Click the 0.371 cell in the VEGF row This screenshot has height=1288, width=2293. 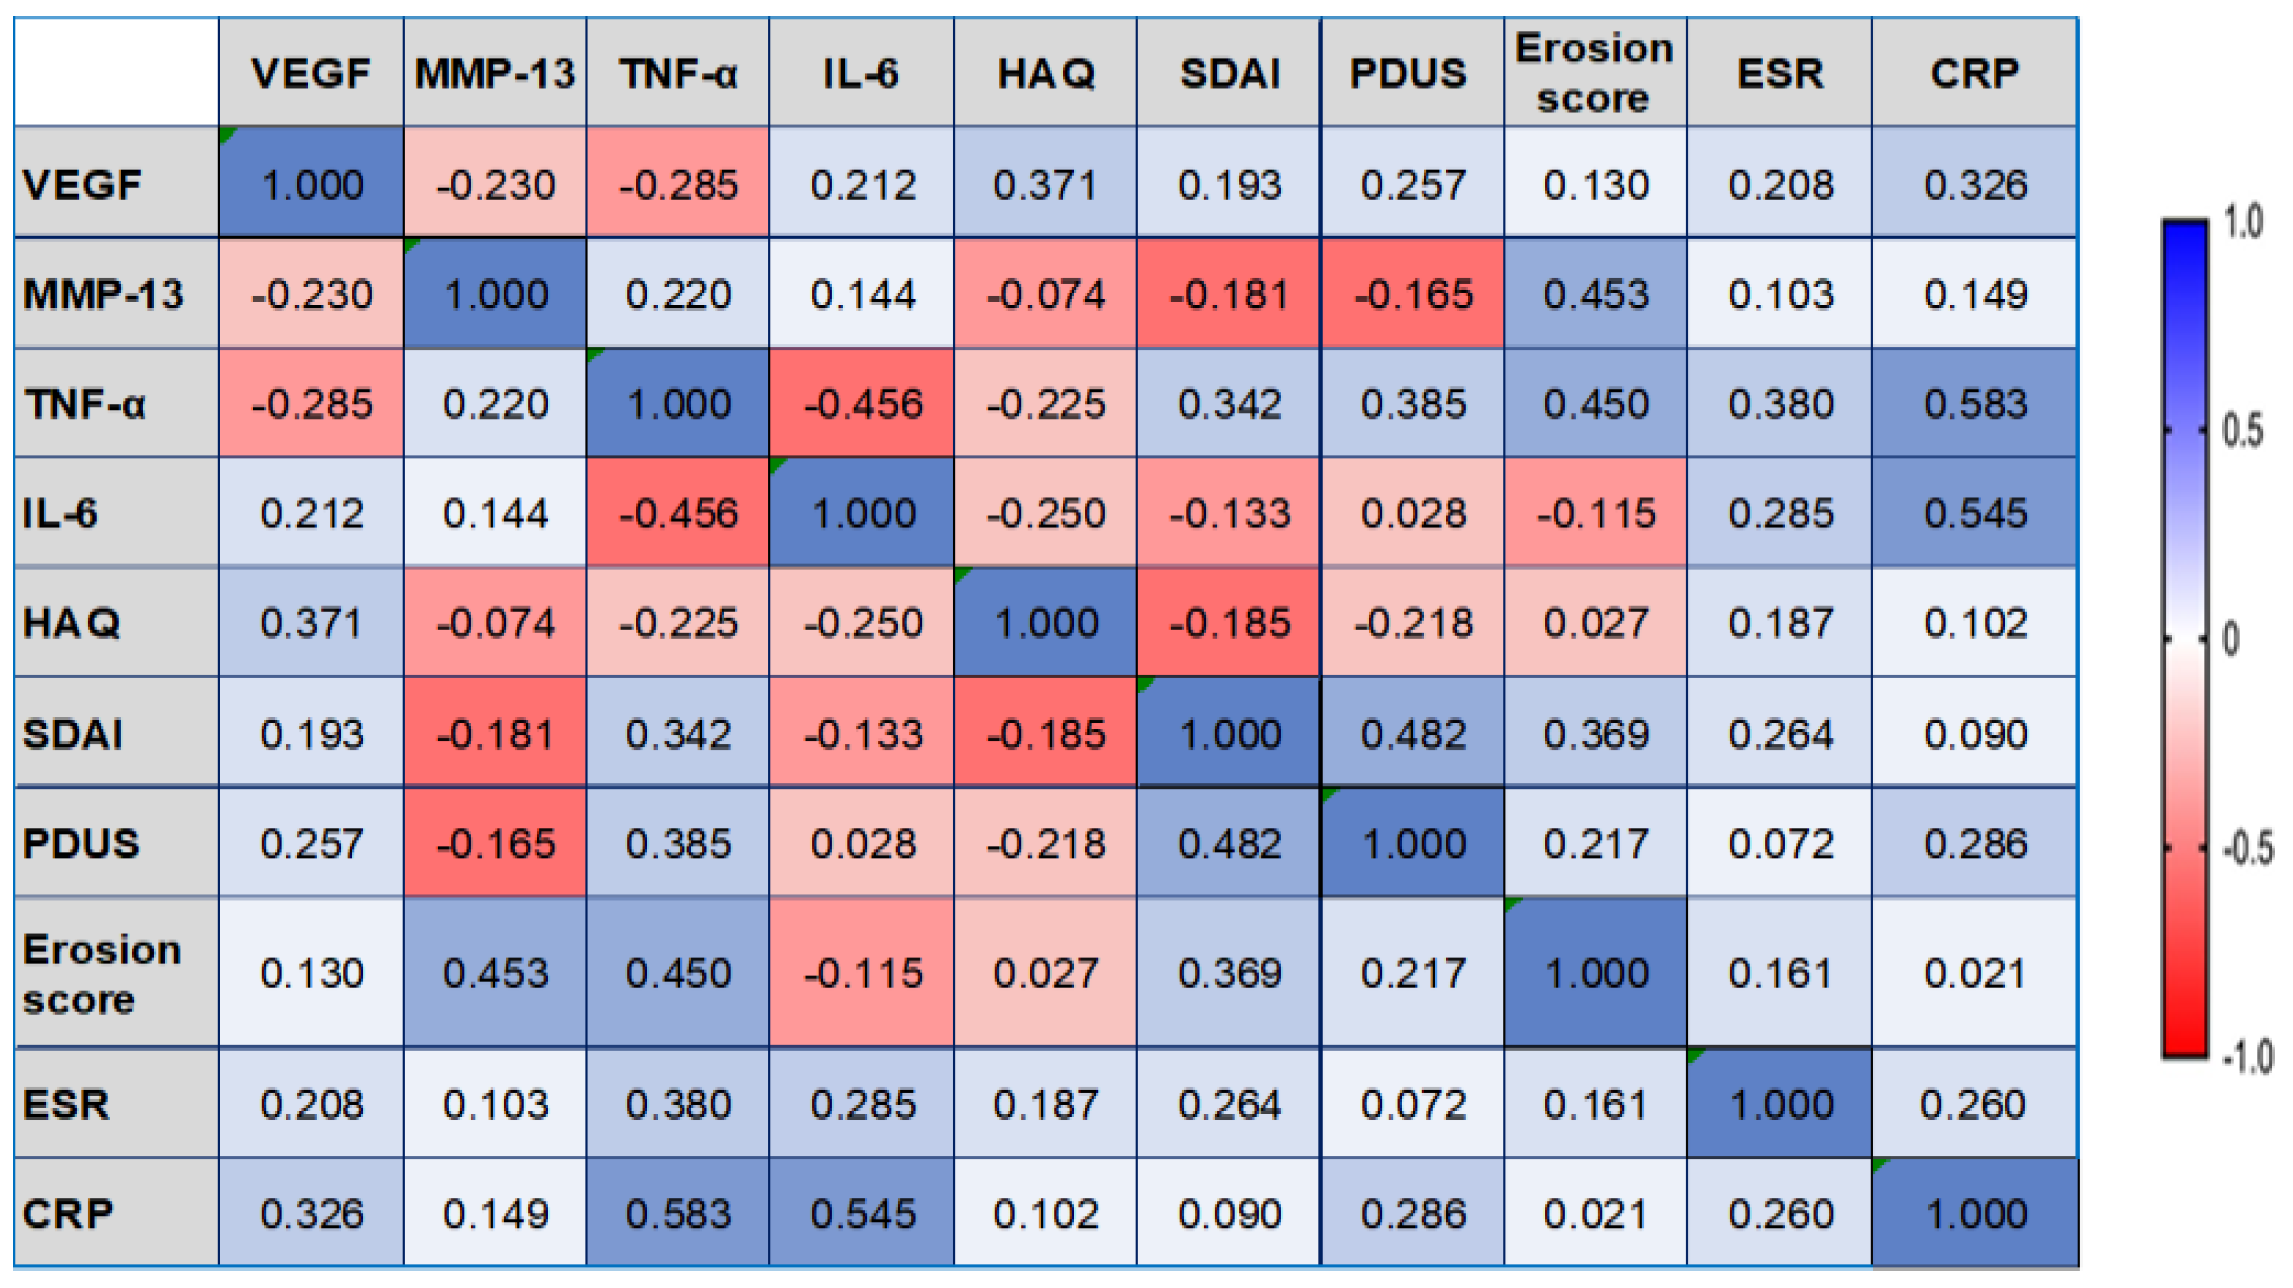coord(1045,184)
